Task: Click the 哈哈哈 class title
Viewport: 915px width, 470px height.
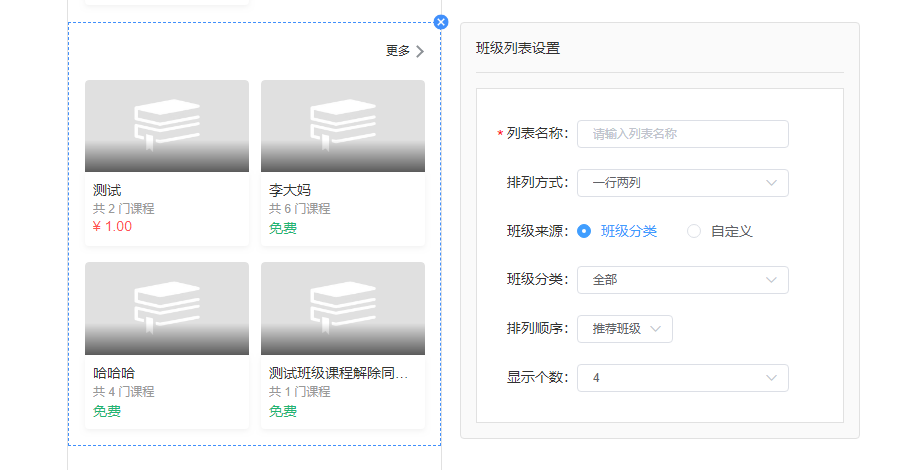Action: (x=114, y=373)
